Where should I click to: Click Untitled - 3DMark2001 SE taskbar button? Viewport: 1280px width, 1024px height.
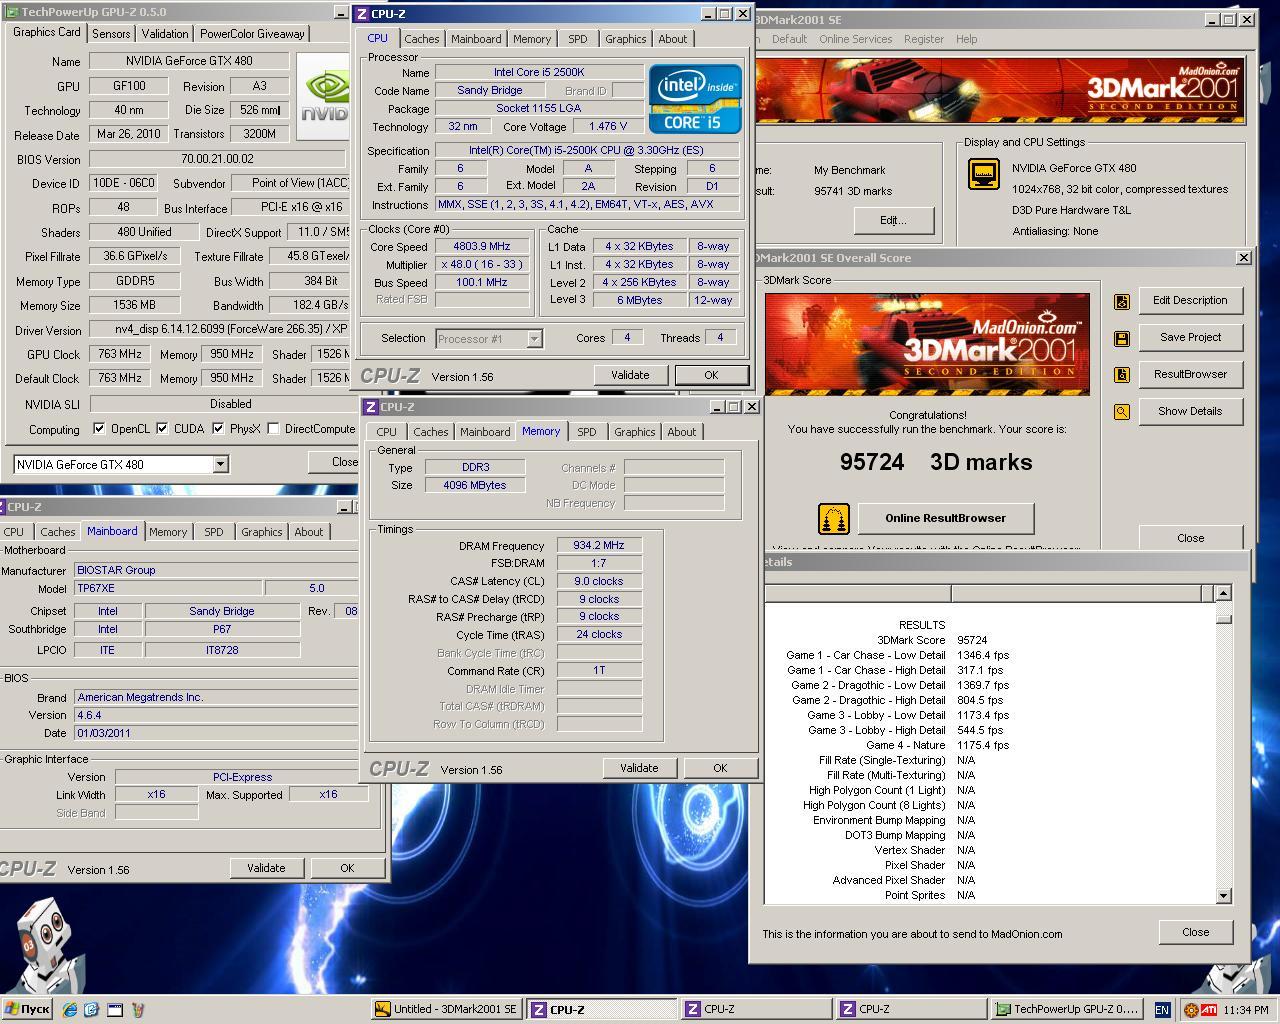(447, 1010)
